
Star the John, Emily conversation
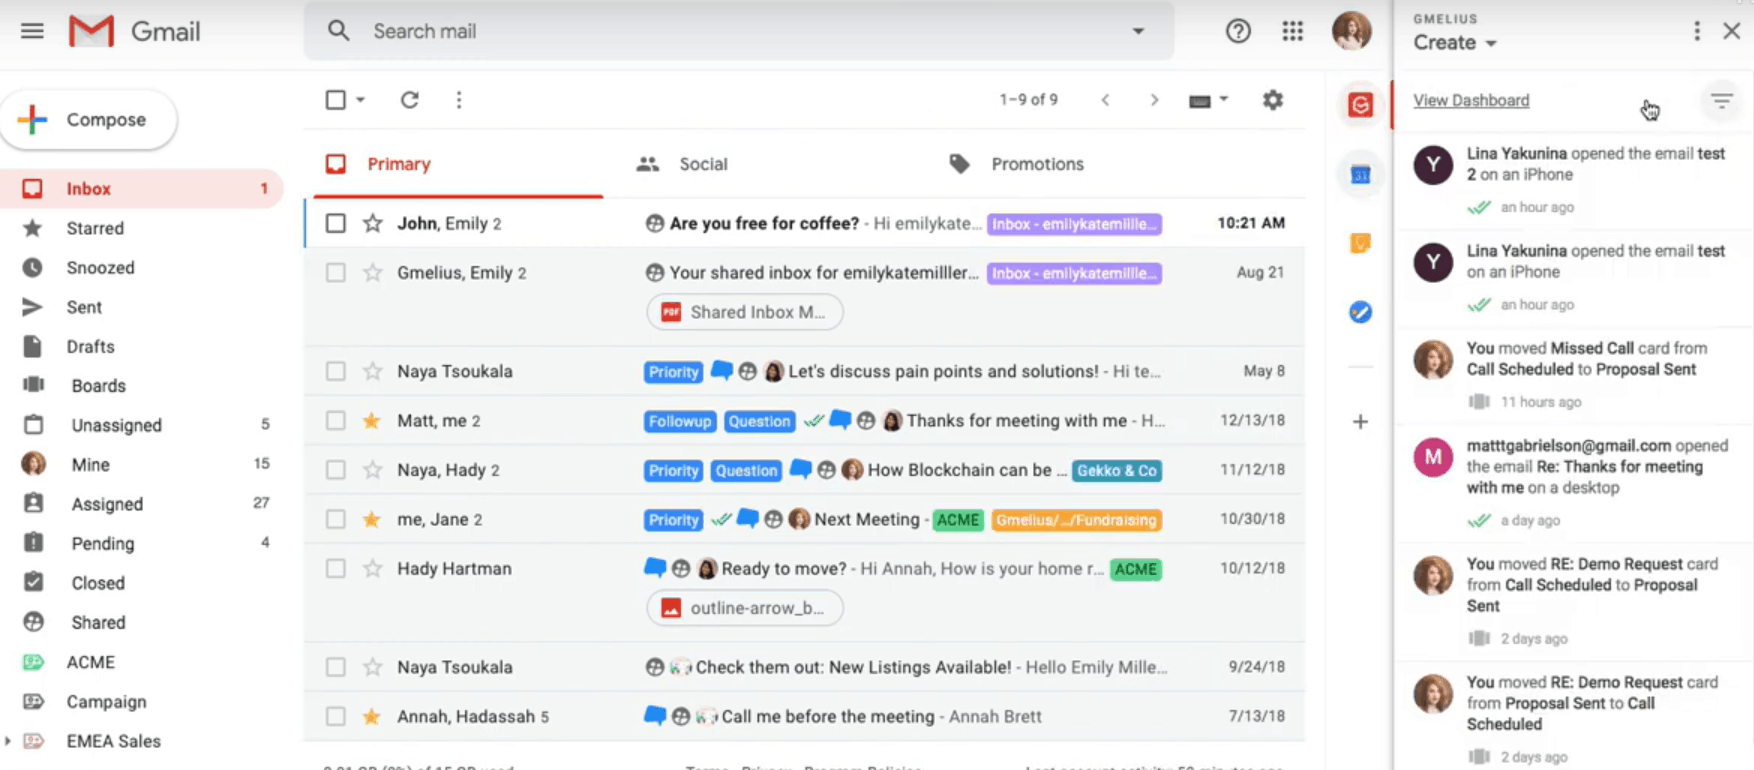pos(372,223)
